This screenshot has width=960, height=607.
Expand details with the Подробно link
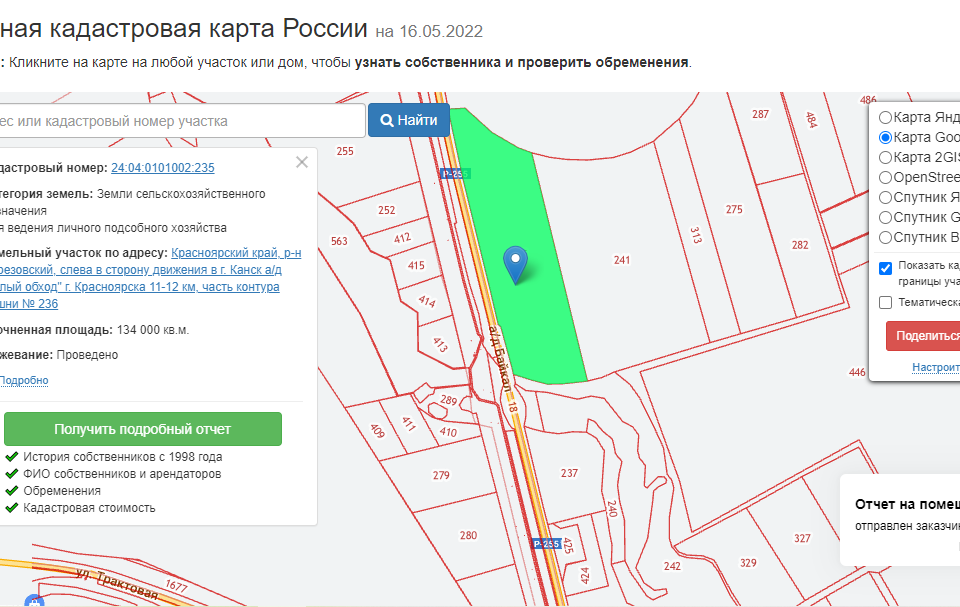[x=24, y=381]
